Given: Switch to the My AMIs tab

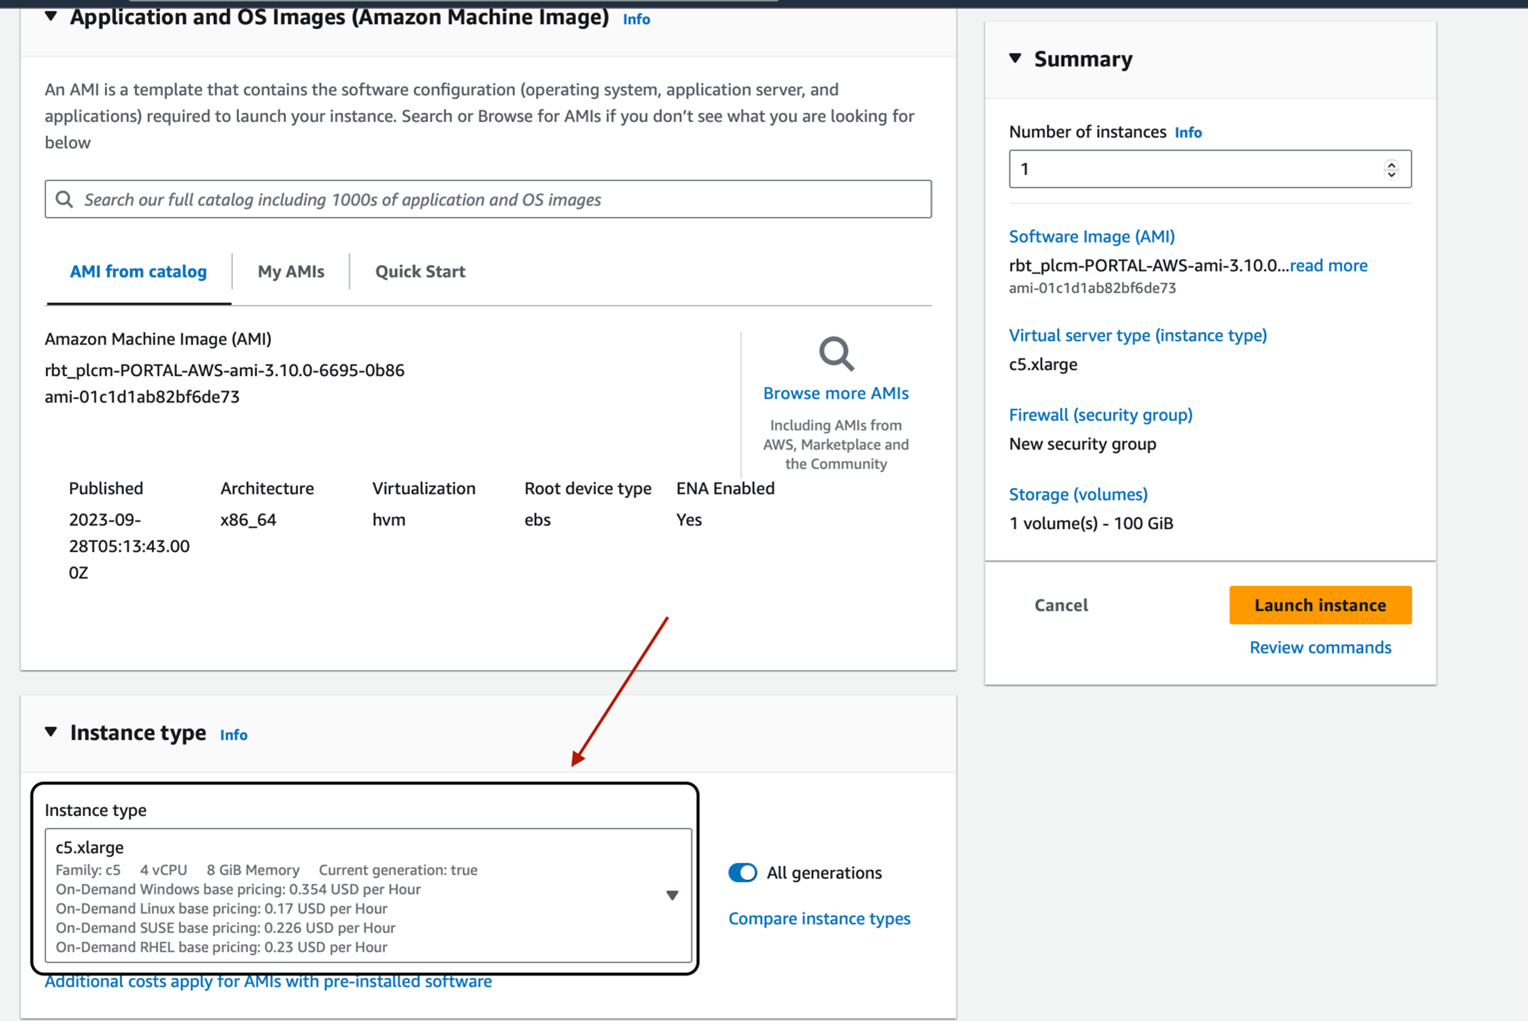Looking at the screenshot, I should pos(291,271).
